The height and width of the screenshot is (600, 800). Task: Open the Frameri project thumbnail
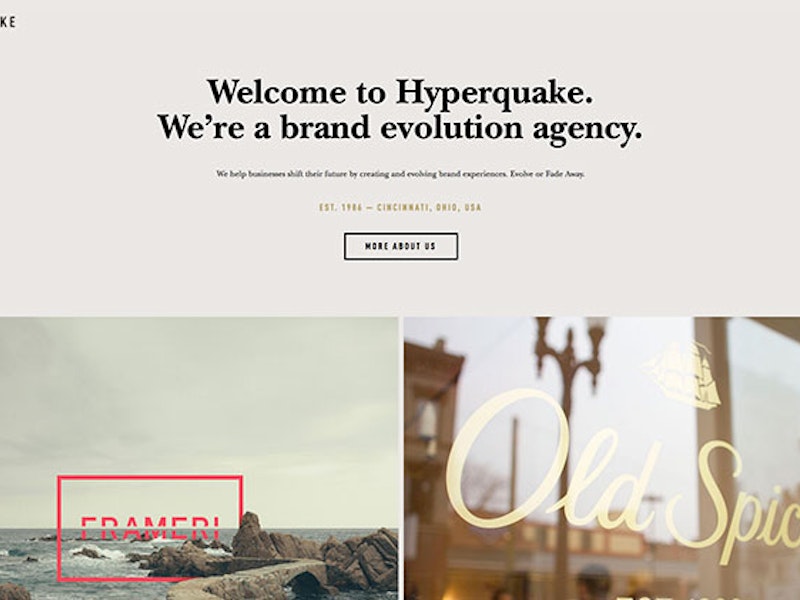point(199,458)
